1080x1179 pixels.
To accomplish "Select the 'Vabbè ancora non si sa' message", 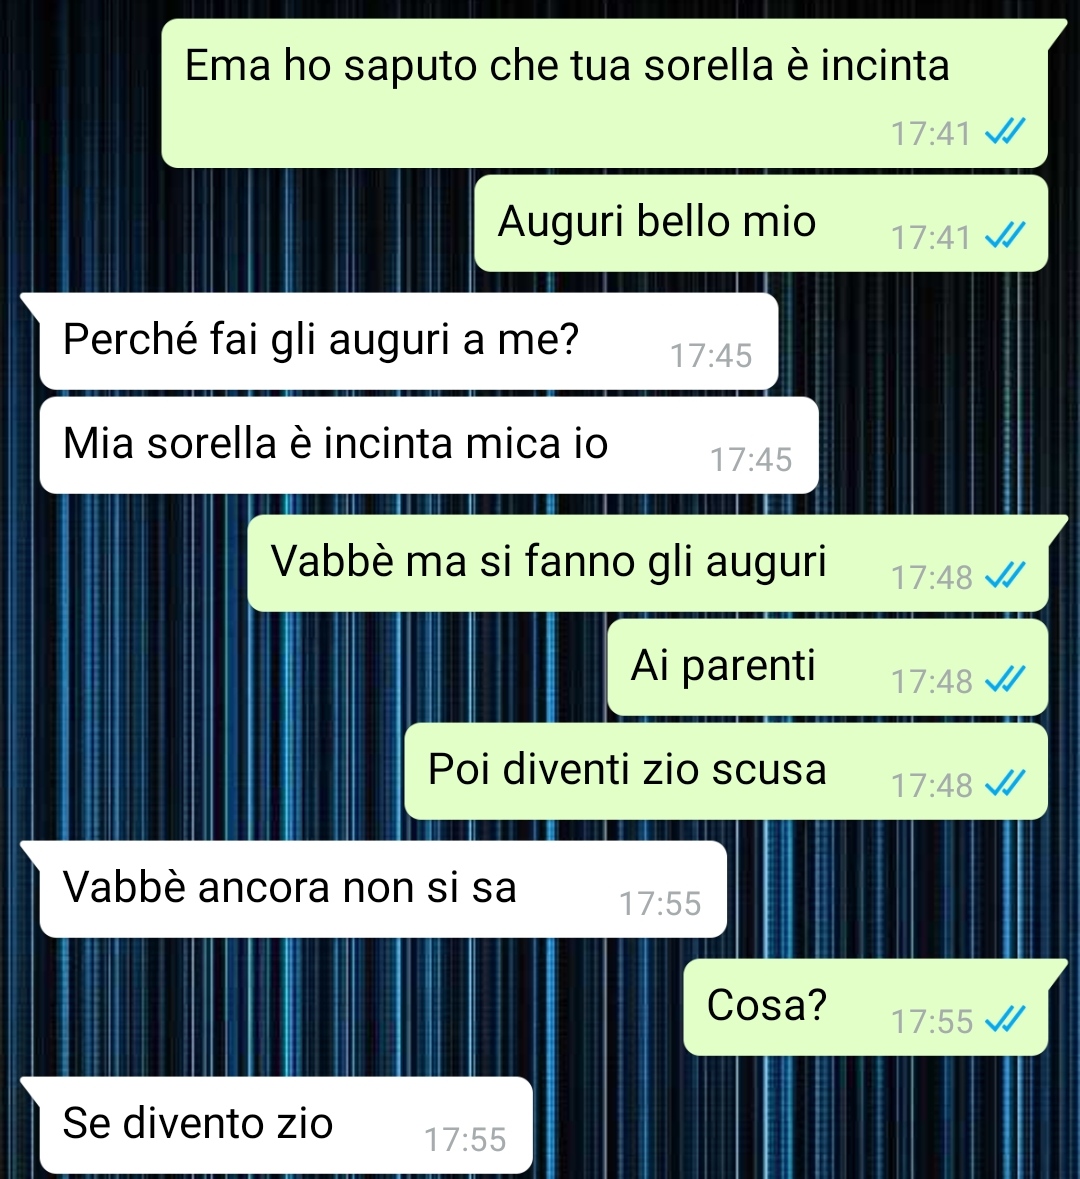I will [x=383, y=890].
